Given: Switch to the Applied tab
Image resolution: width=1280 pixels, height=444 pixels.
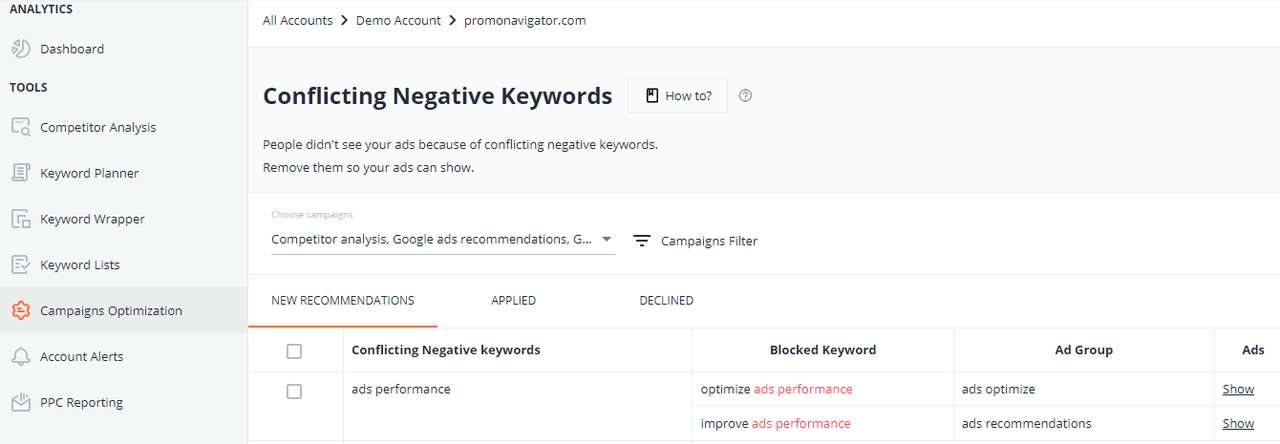Looking at the screenshot, I should click(514, 301).
